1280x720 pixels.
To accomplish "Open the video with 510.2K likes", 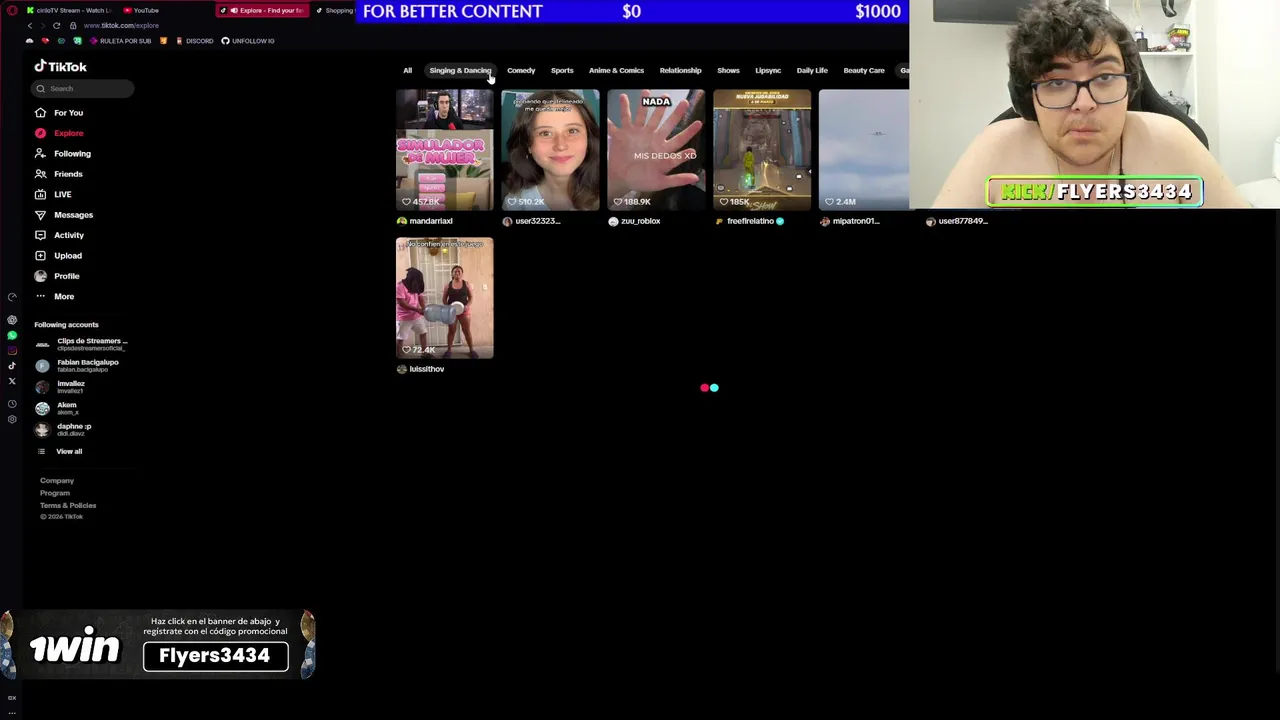I will pos(550,150).
